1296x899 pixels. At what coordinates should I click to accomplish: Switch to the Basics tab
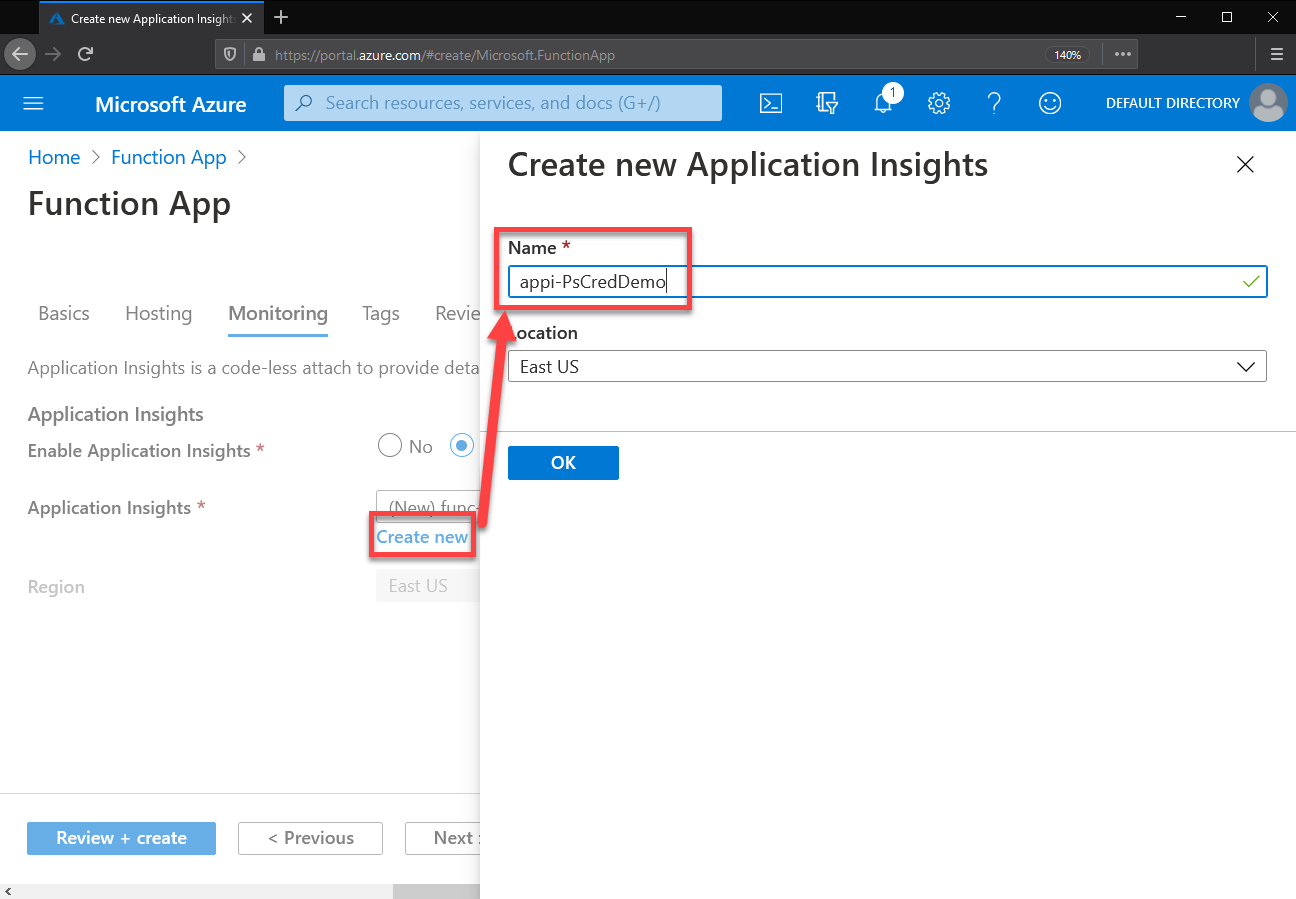click(64, 313)
